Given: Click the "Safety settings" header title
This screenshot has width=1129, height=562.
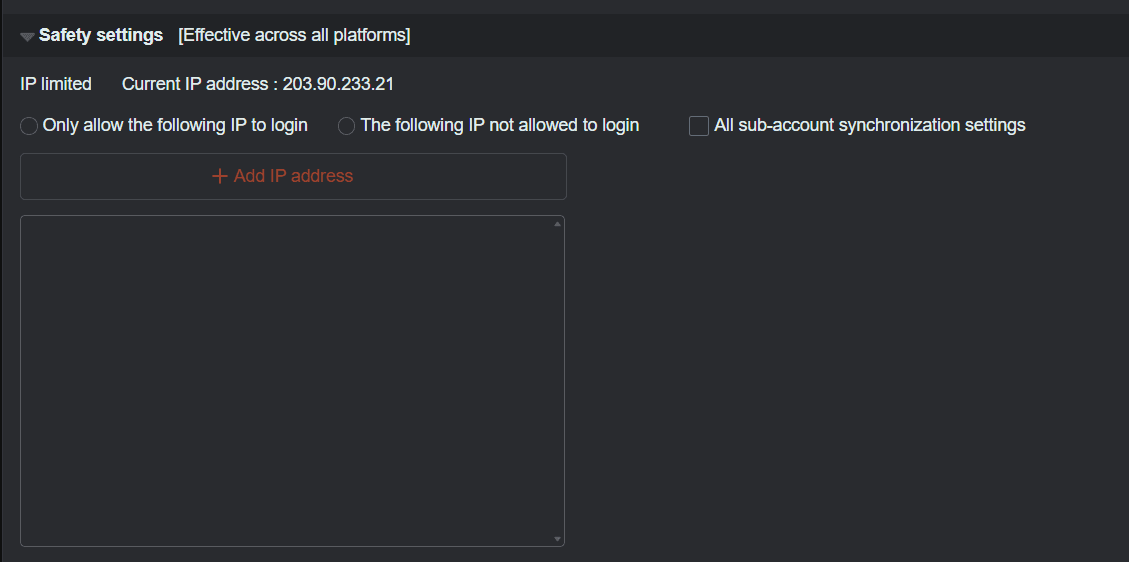Looking at the screenshot, I should click(x=101, y=35).
